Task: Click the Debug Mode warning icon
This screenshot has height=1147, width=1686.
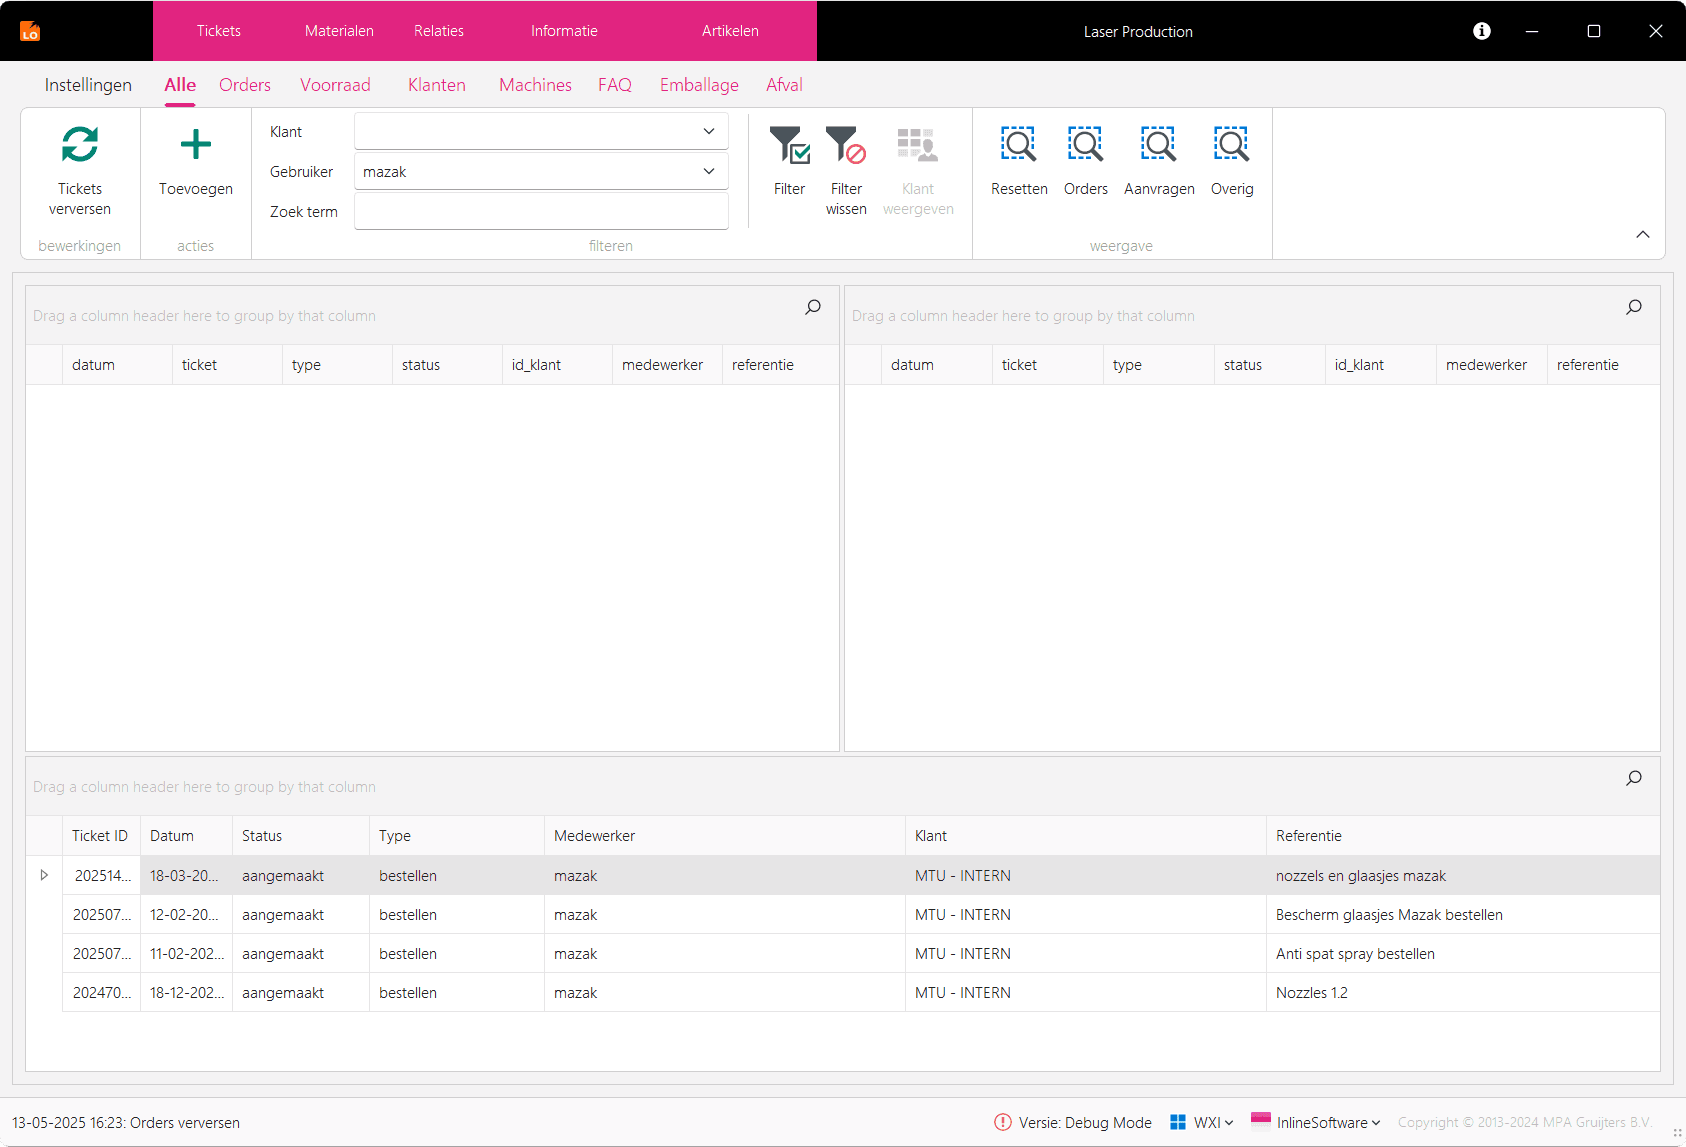Action: pos(1003,1122)
